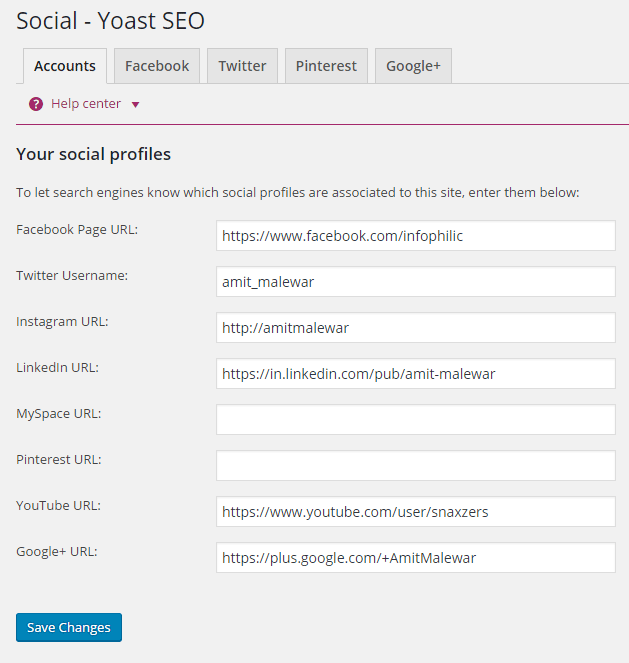Click the empty Pinterest URL field
629x663 pixels.
416,466
